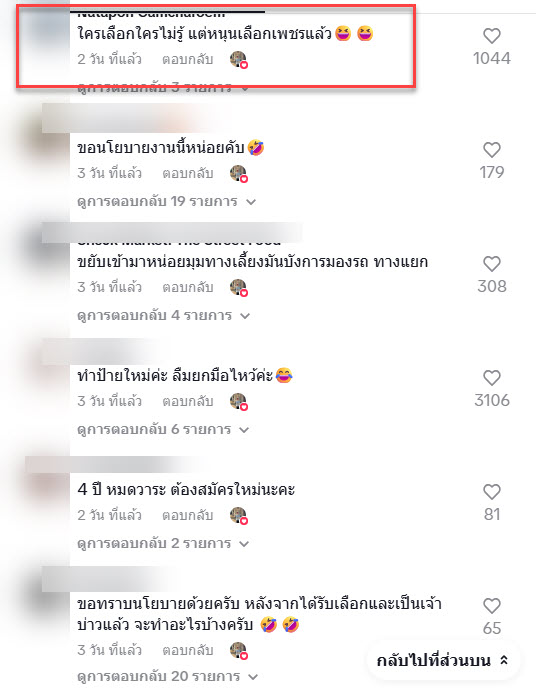Click creator-liked avatar badge on 179-likes comment

(239, 174)
